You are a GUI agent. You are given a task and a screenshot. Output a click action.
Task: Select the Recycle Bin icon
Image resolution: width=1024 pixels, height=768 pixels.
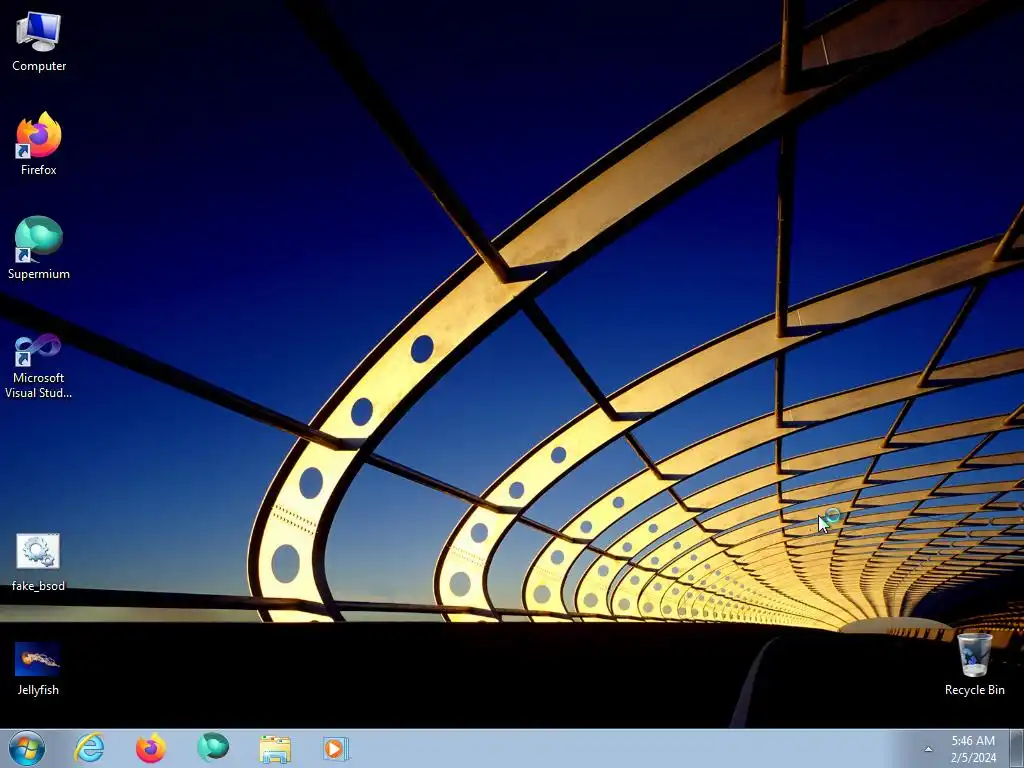tap(974, 665)
